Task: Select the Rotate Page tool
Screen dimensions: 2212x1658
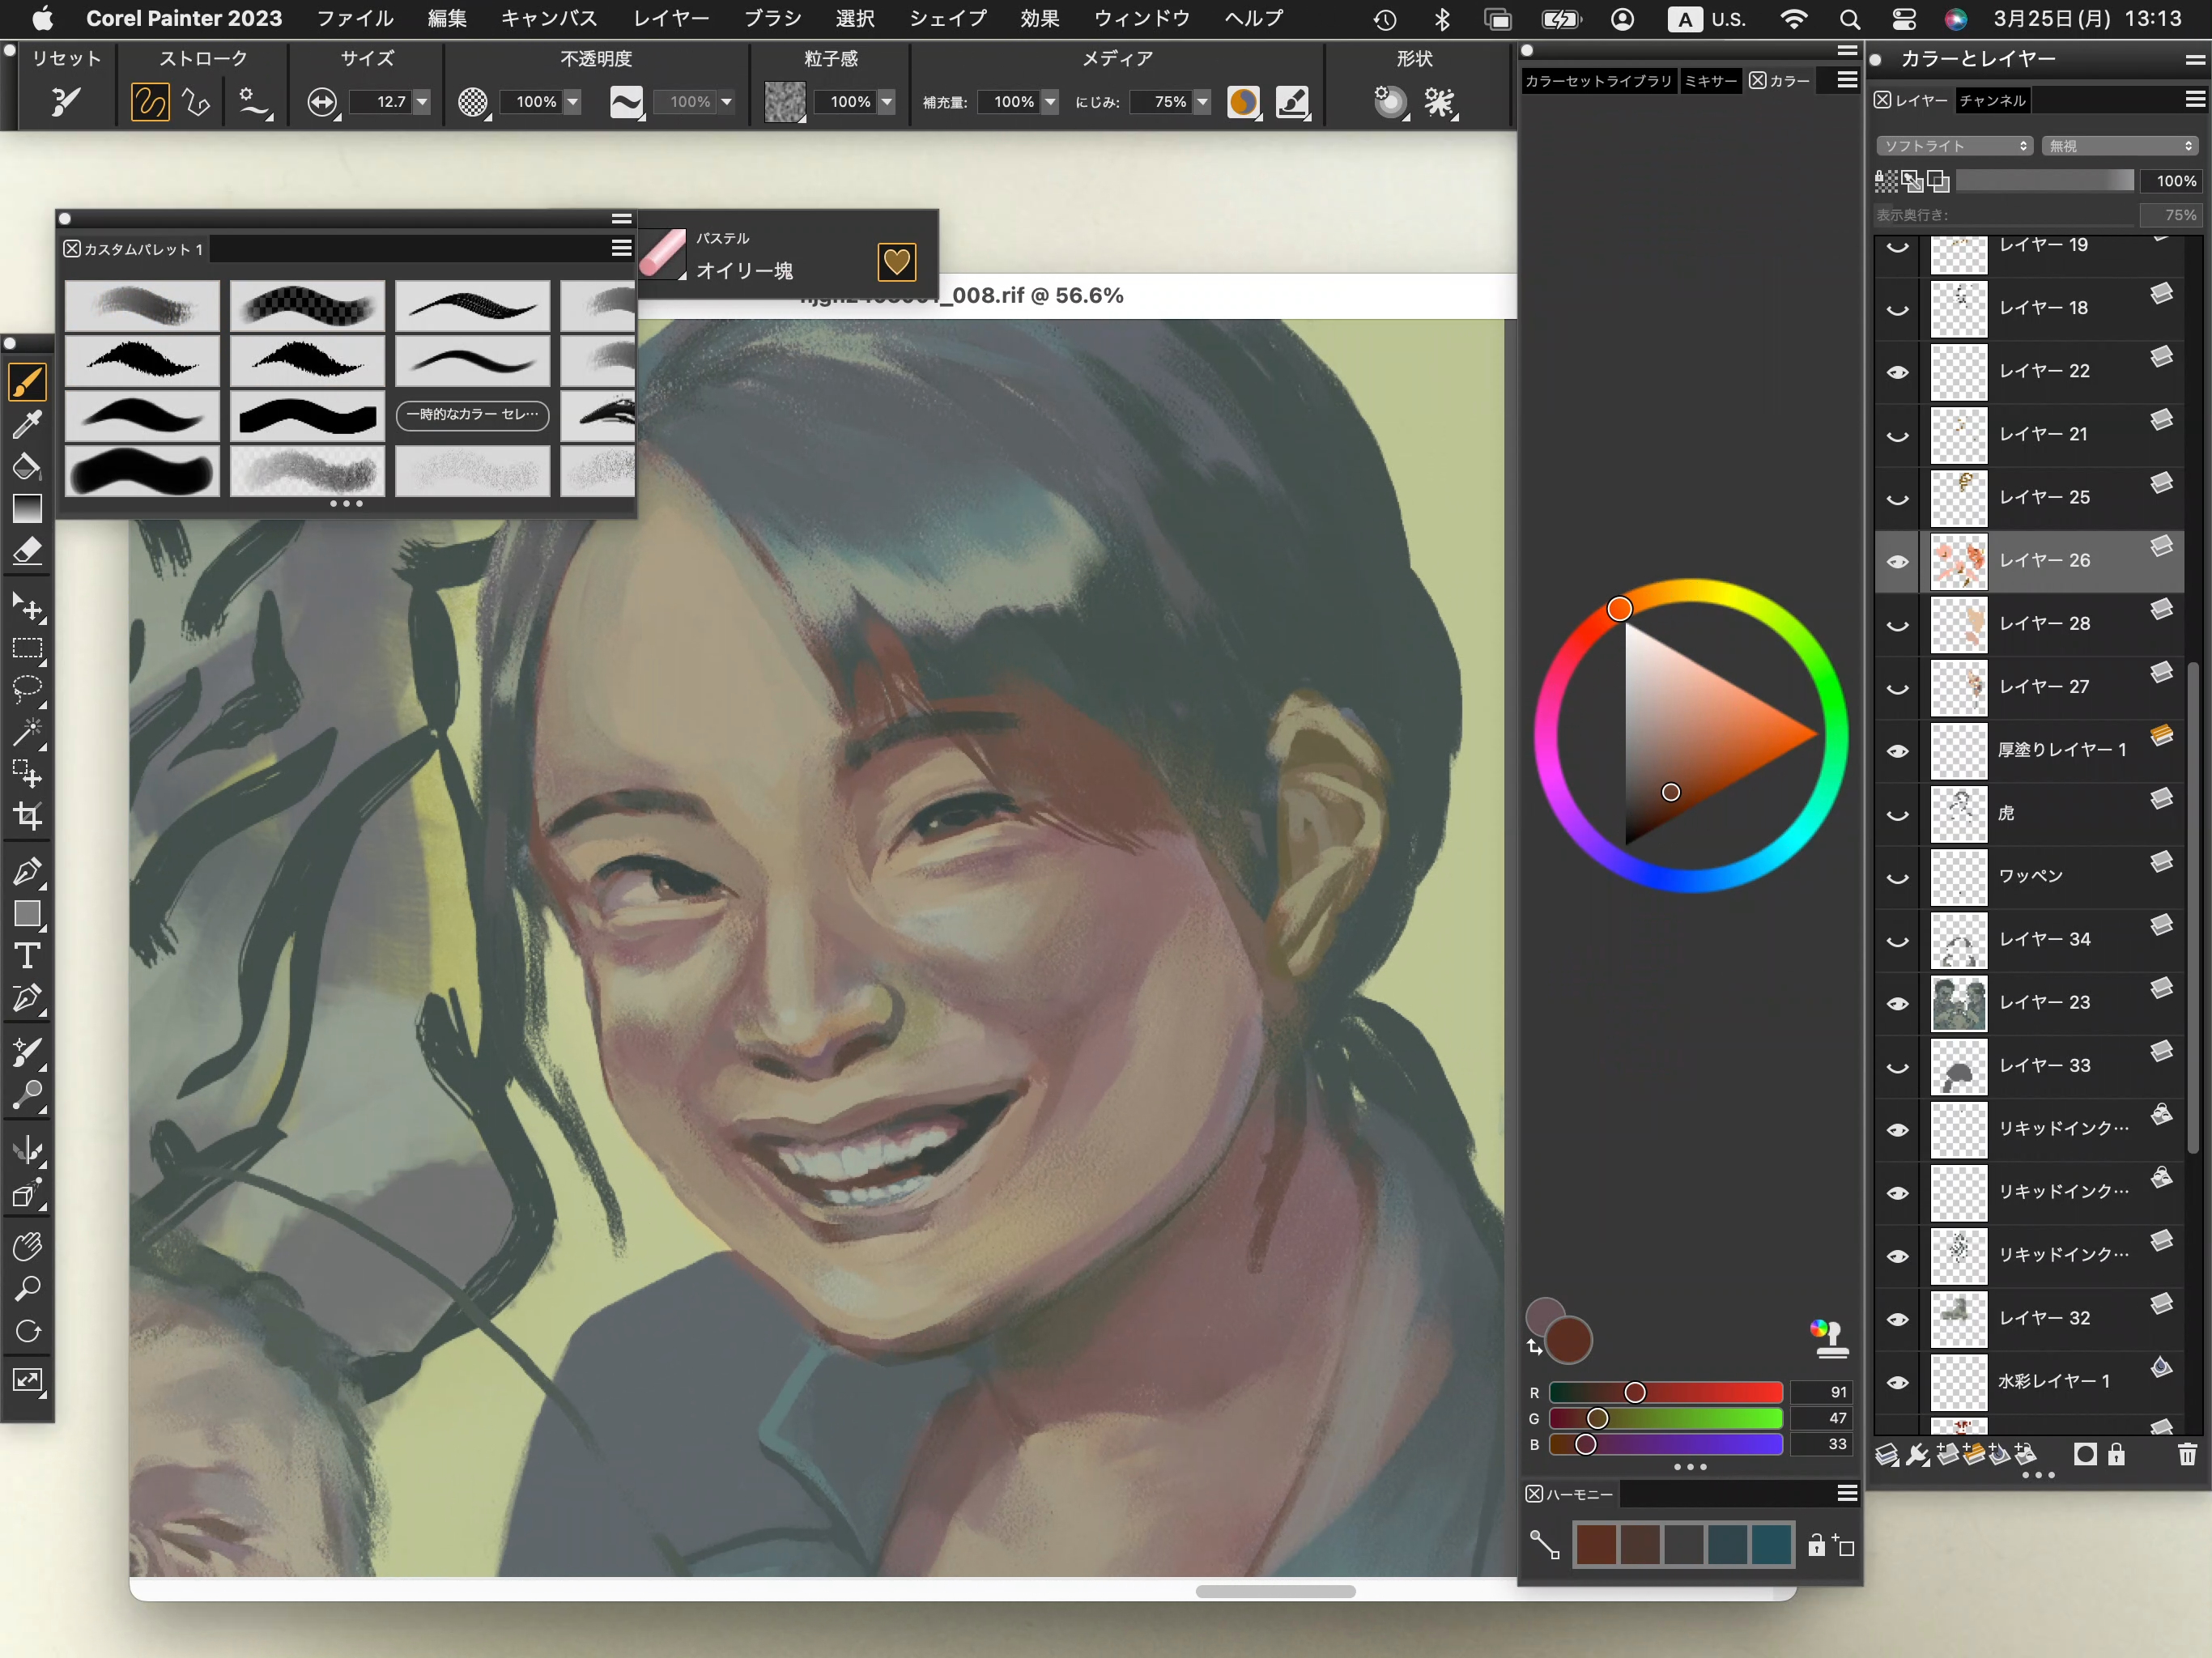Action: (27, 1331)
